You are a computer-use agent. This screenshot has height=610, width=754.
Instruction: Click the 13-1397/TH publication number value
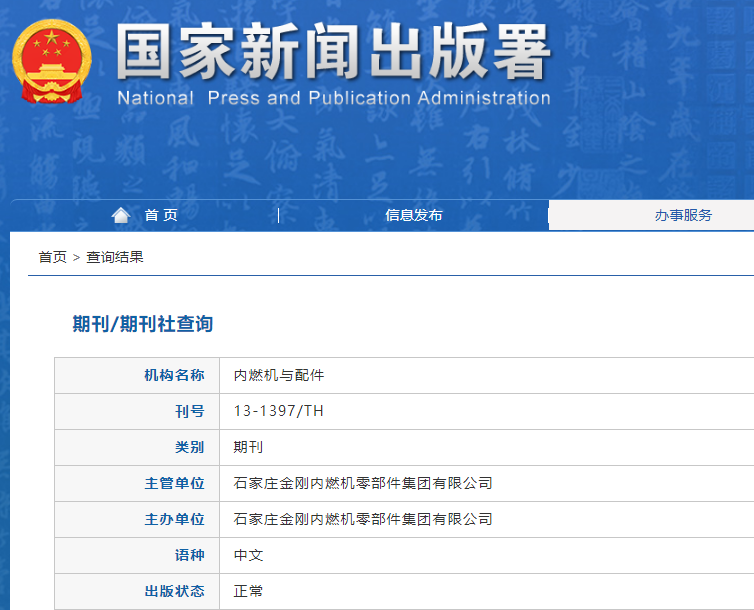click(x=279, y=411)
